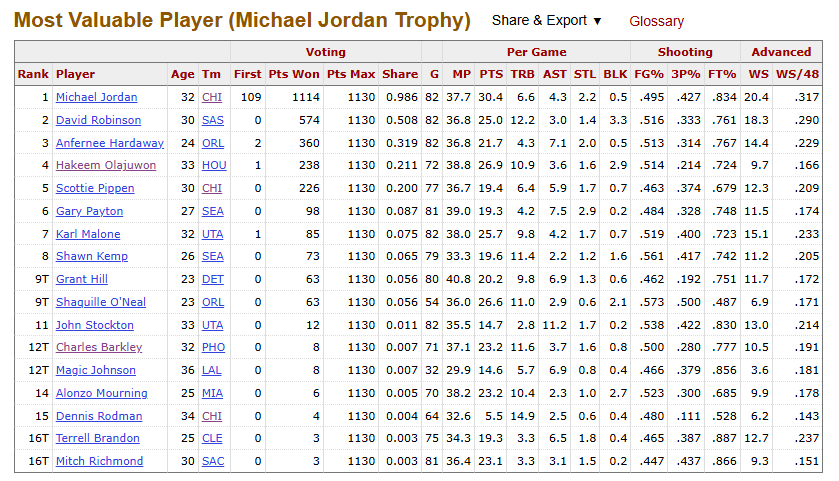Open CHI team link in Michael Jordan row

[x=212, y=97]
